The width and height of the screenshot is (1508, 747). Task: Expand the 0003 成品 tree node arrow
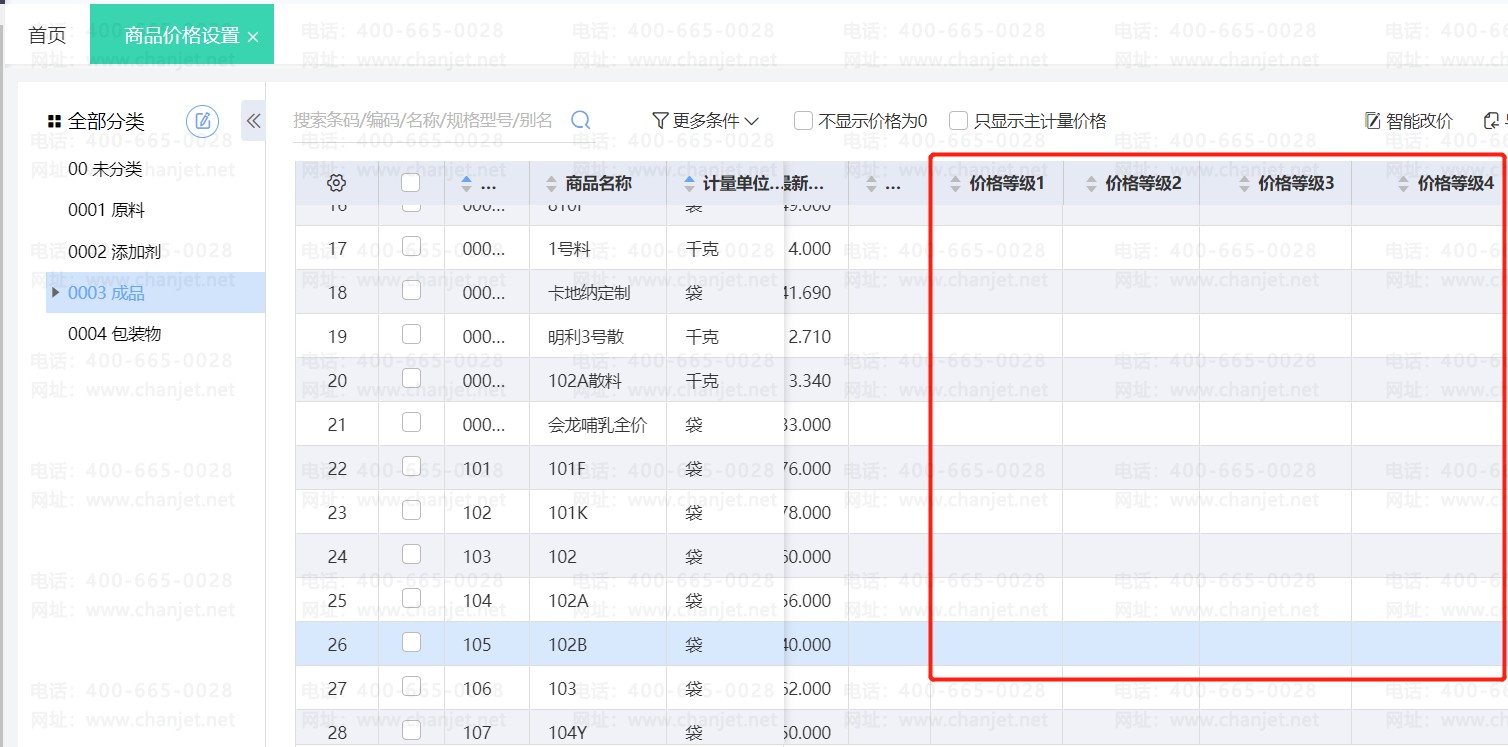(55, 293)
